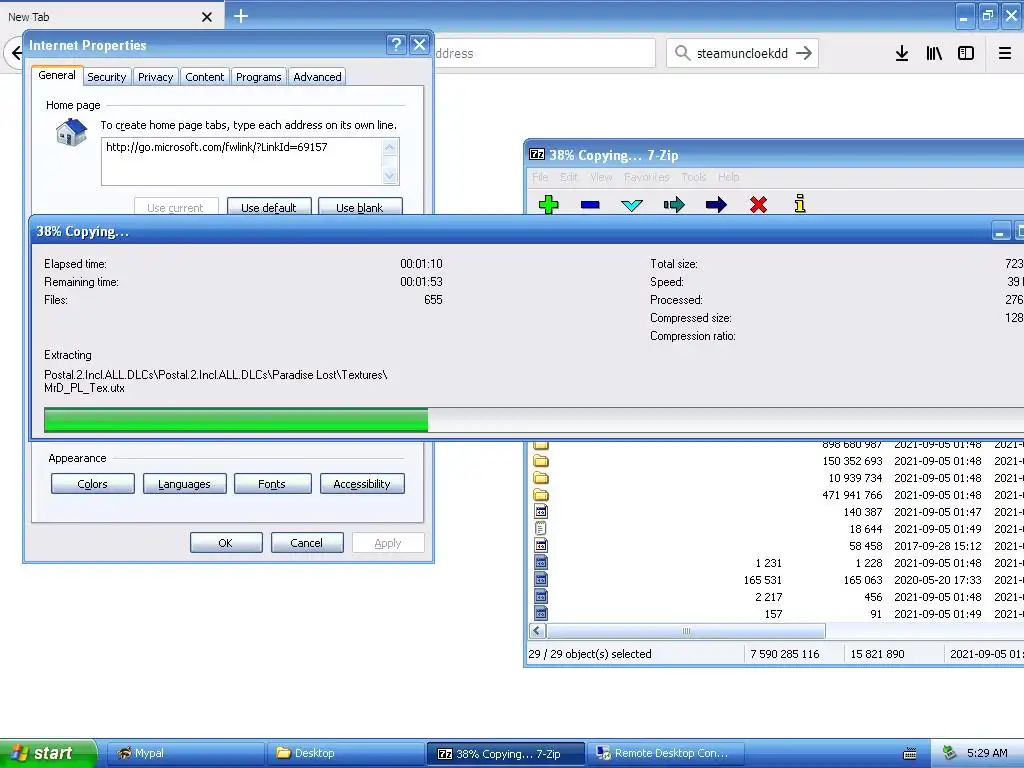Viewport: 1024px width, 768px height.
Task: Click the keyboard icon in system tray
Action: [x=910, y=754]
